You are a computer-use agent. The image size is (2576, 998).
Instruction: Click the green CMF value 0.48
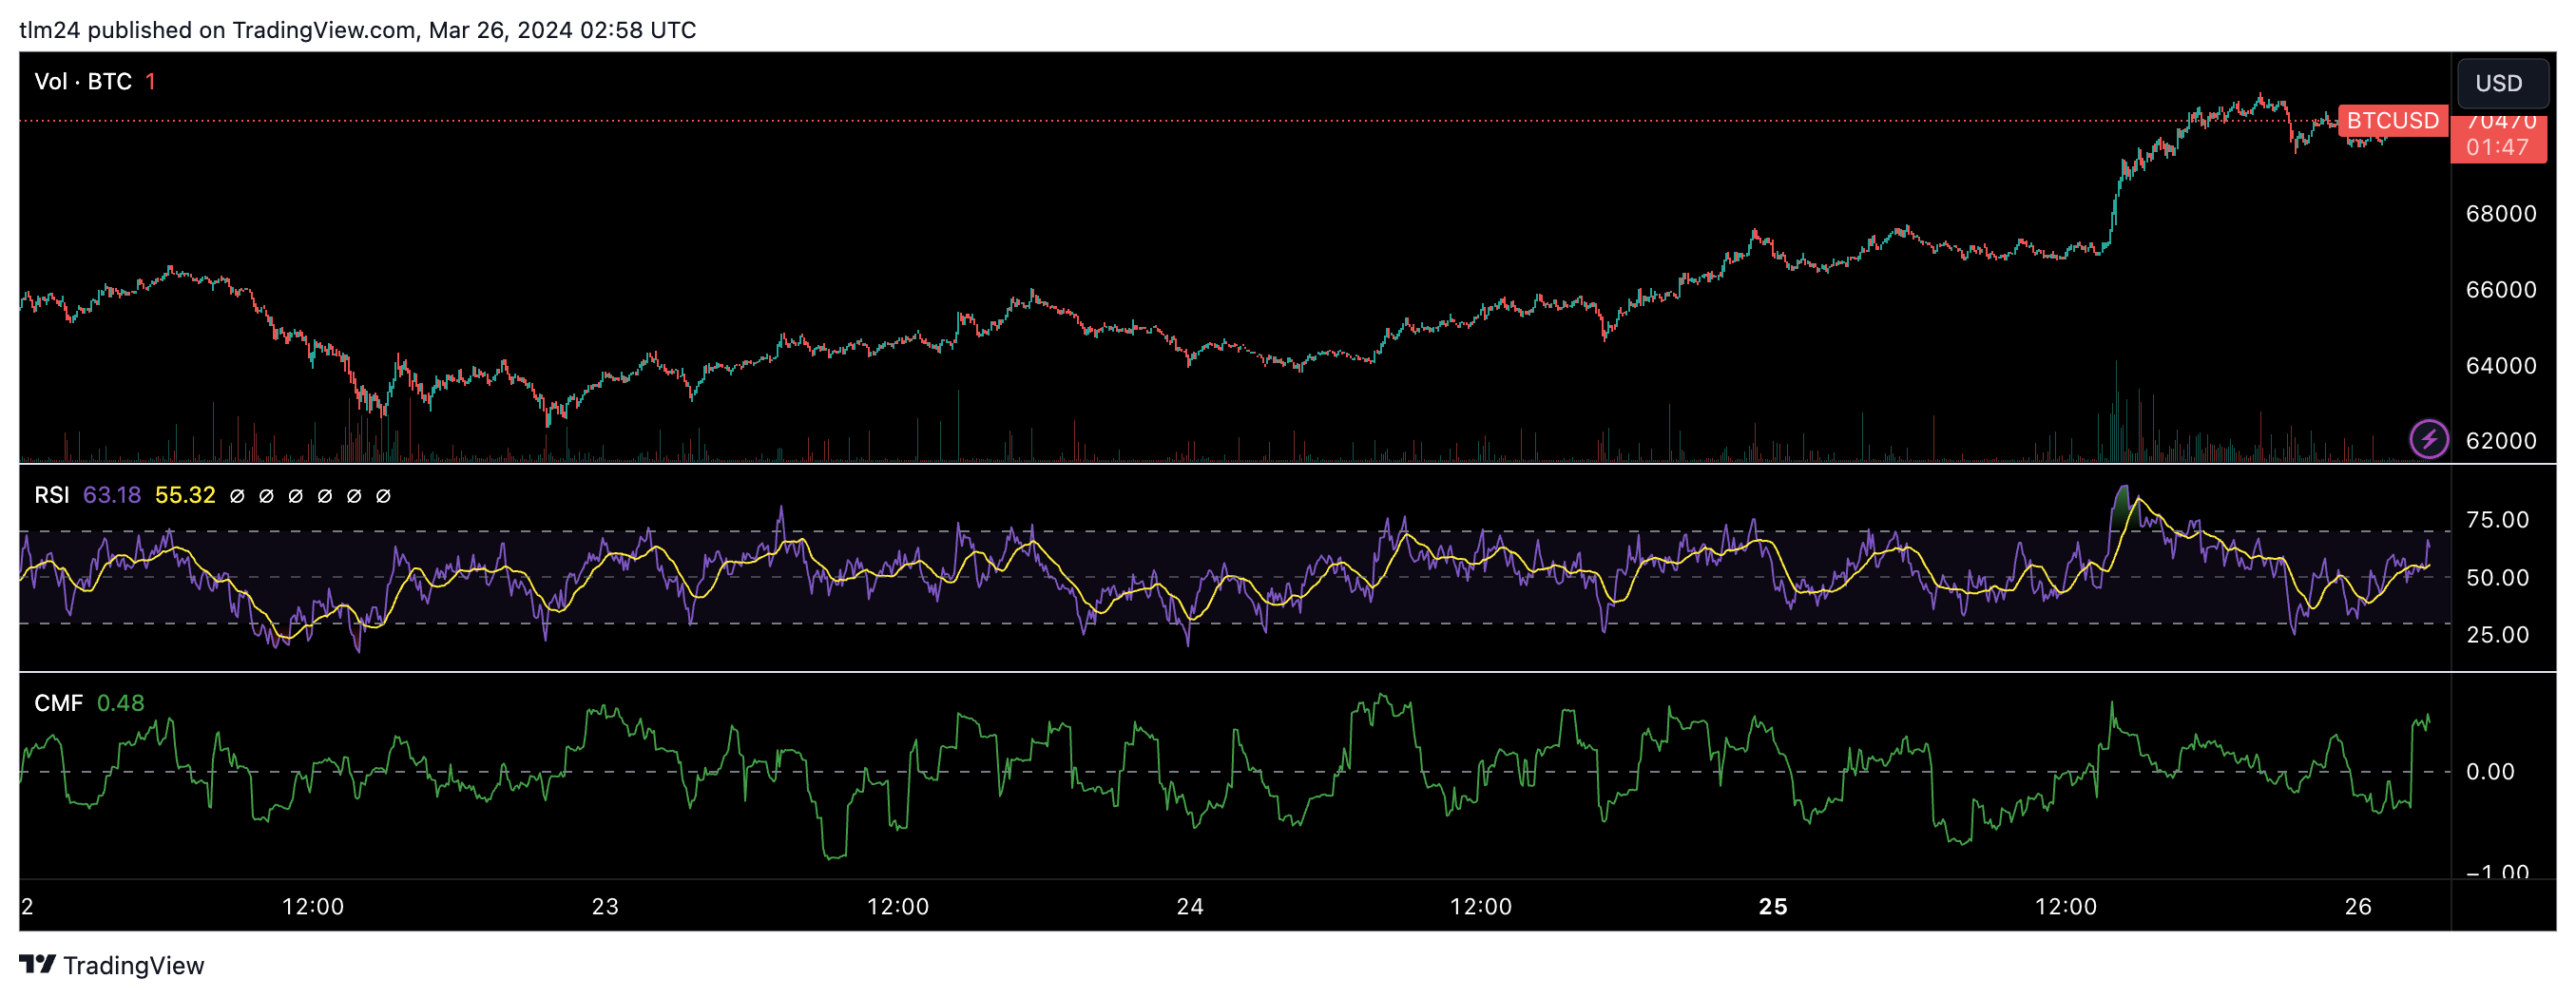(x=120, y=703)
